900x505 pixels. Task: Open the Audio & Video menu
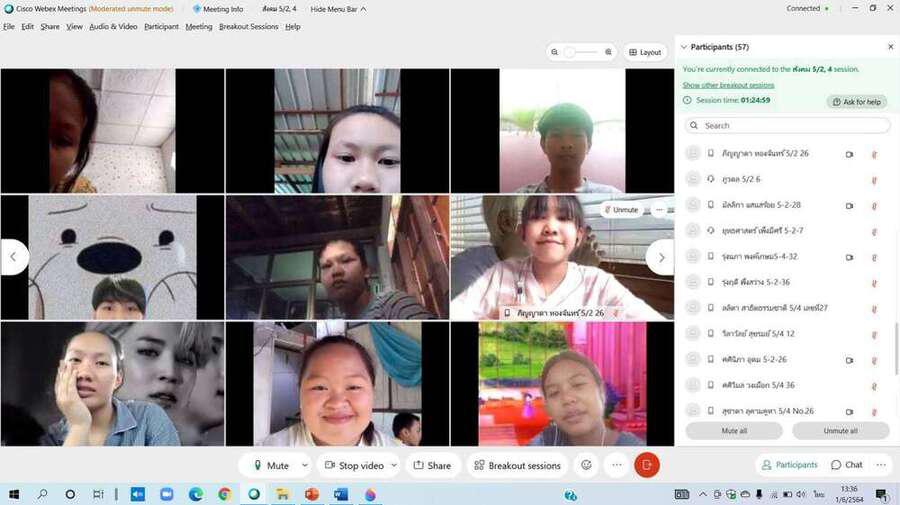pyautogui.click(x=113, y=27)
